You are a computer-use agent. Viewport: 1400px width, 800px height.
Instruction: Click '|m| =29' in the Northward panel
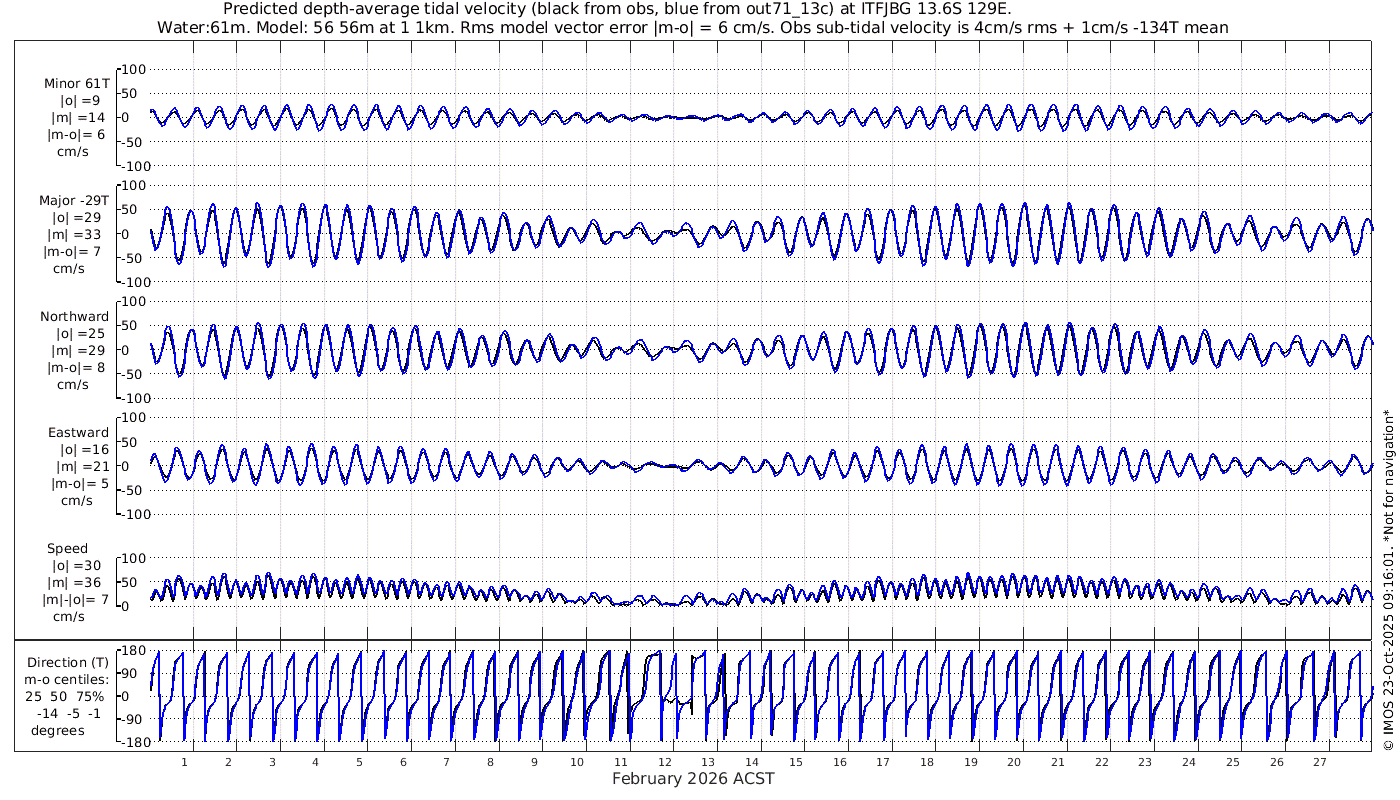[x=80, y=350]
